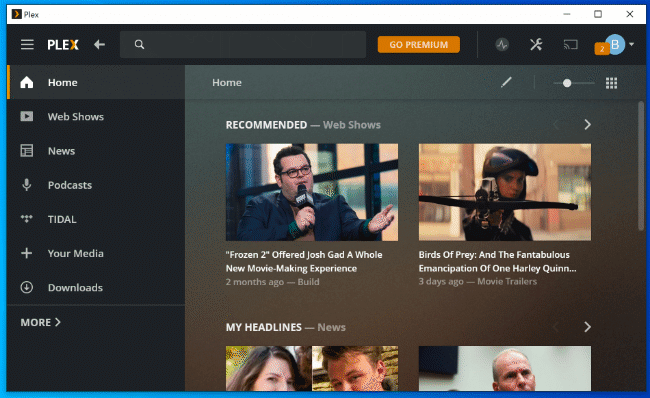Click the Your Media plus icon
Viewport: 650px width, 398px height.
pyautogui.click(x=27, y=253)
